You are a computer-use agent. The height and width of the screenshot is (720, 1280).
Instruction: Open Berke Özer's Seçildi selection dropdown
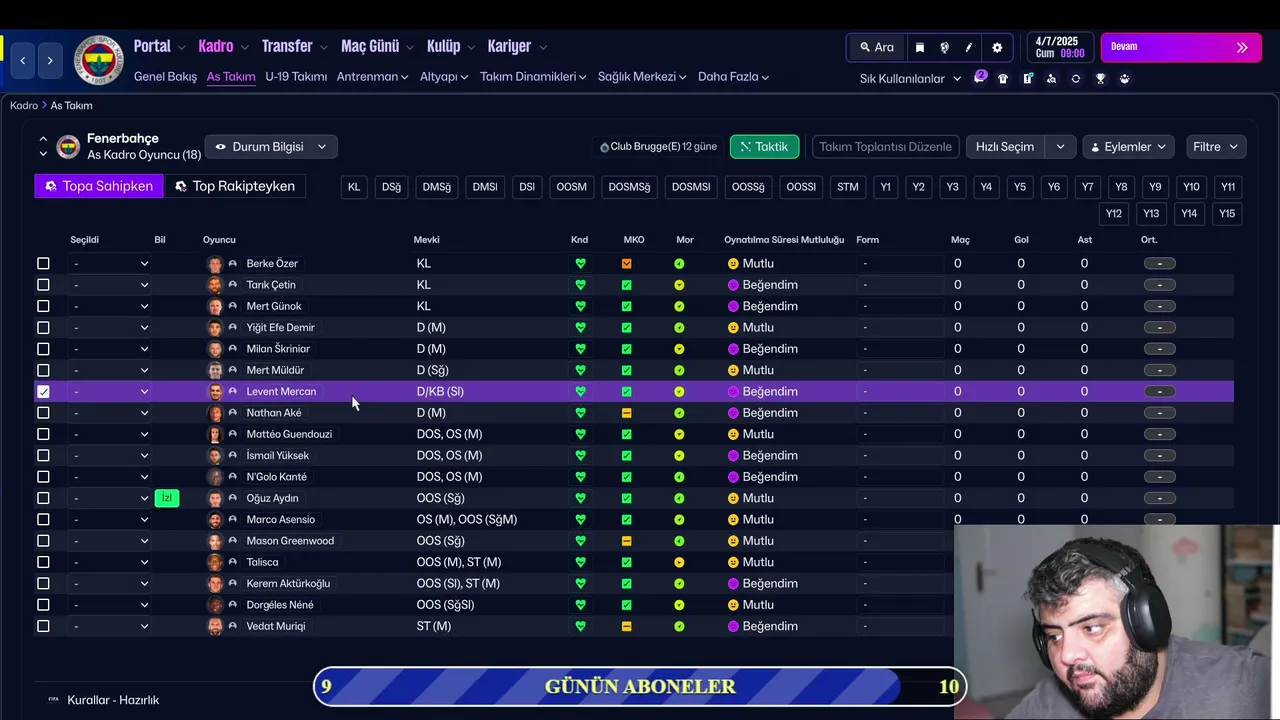pyautogui.click(x=110, y=264)
